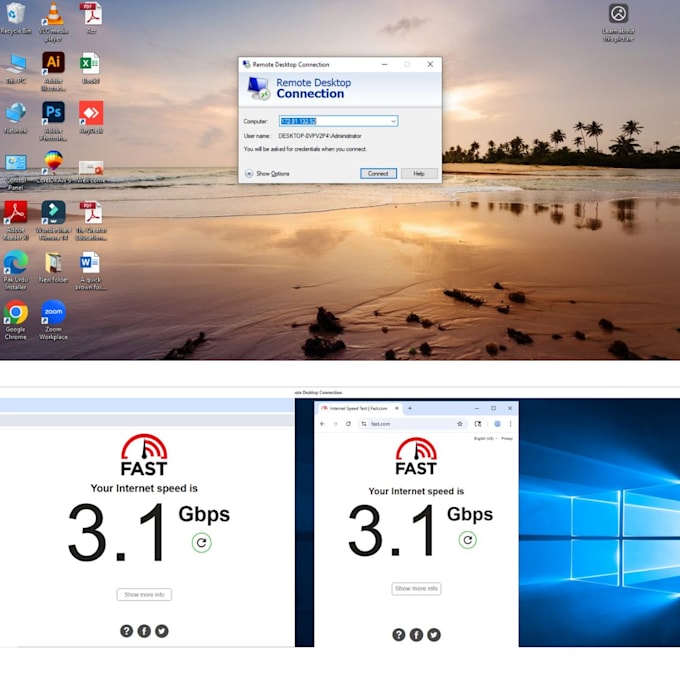The image size is (680, 680).
Task: Click the Connect button
Action: click(x=378, y=173)
